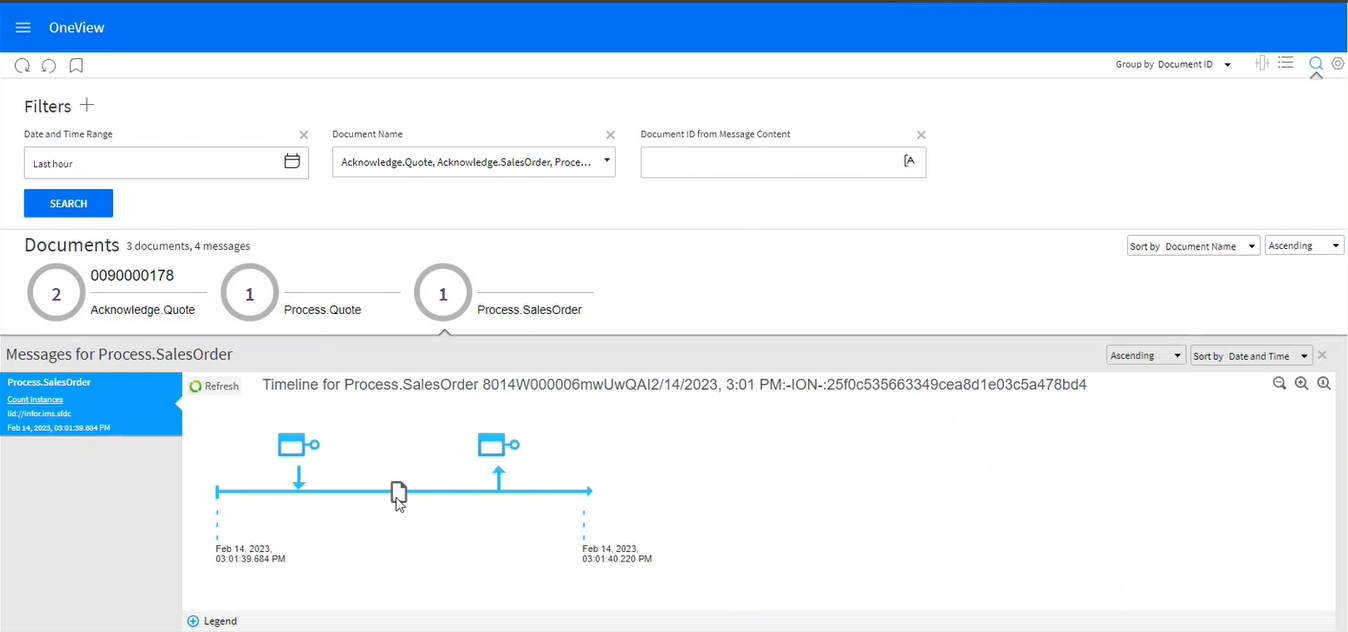Expand the Legend at the bottom
The width and height of the screenshot is (1348, 632).
[212, 620]
